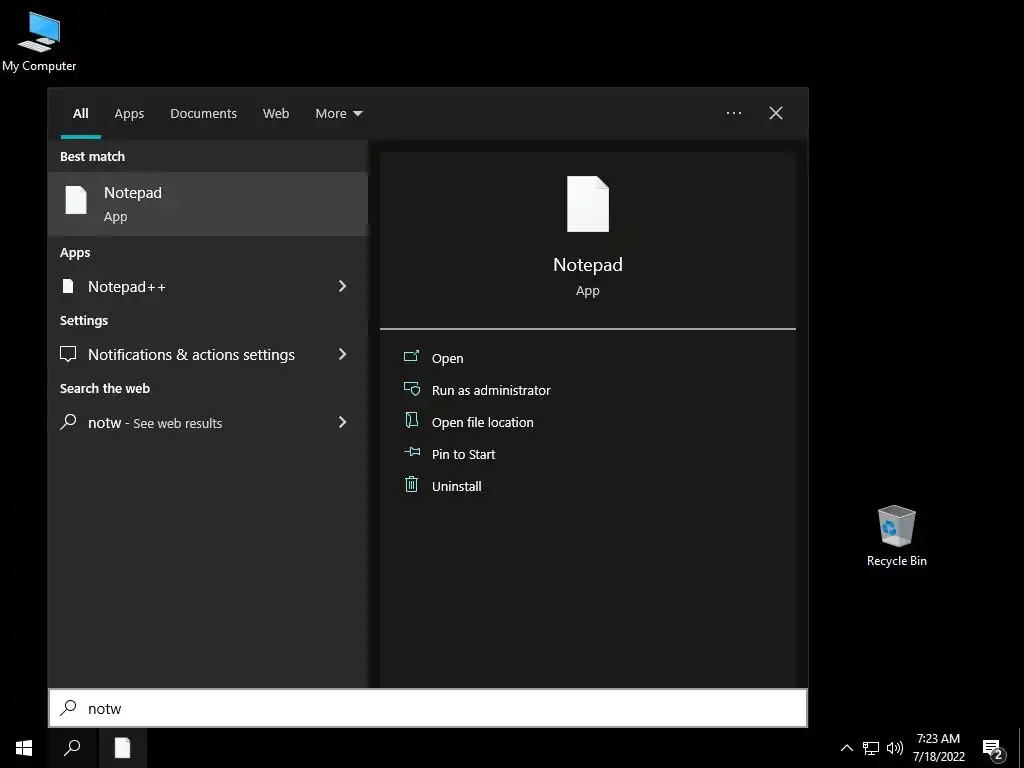Open the network tray icon

point(871,748)
